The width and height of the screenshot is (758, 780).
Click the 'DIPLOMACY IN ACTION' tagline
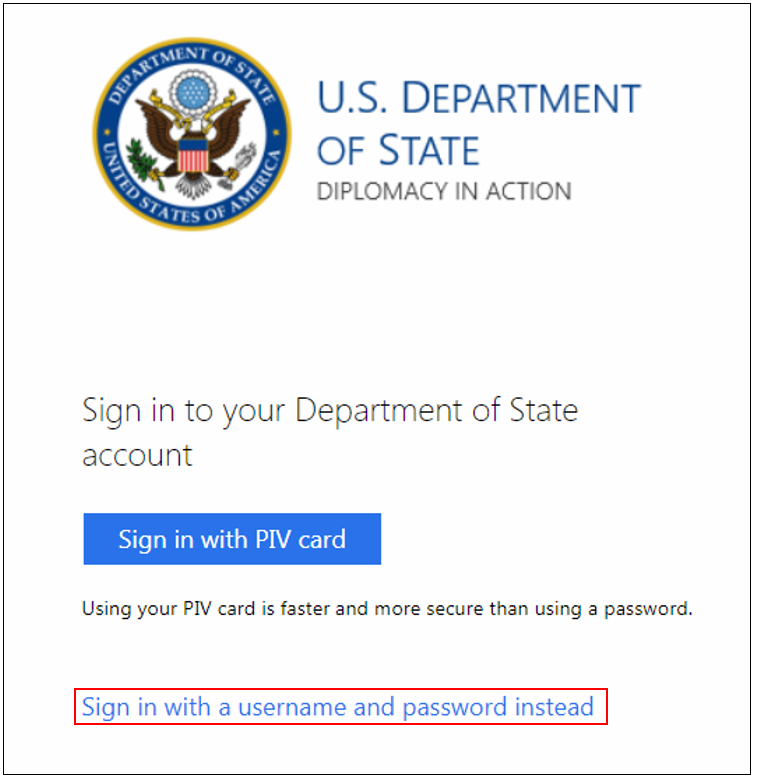(444, 192)
